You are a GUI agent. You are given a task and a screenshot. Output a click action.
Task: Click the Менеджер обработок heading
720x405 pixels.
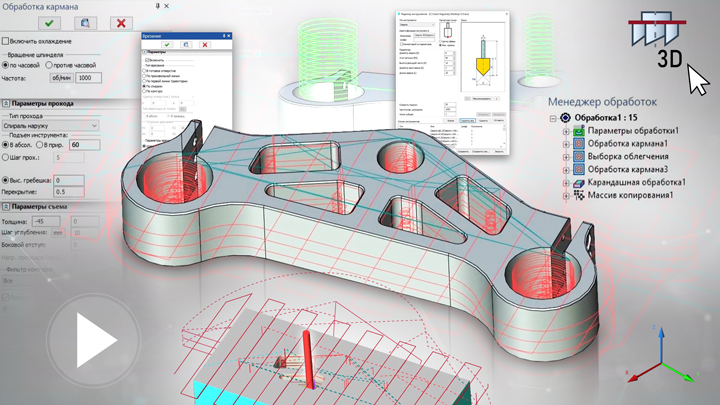click(x=602, y=101)
